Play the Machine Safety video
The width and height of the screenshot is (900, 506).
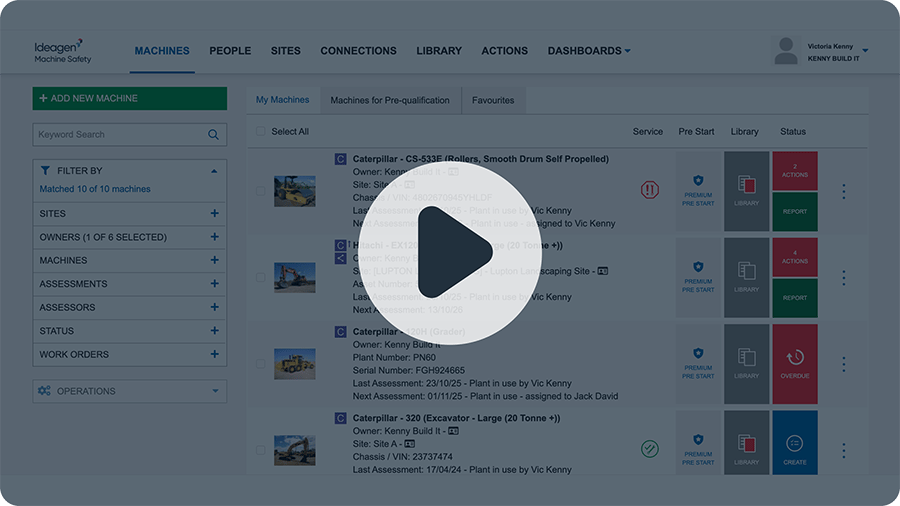449,253
